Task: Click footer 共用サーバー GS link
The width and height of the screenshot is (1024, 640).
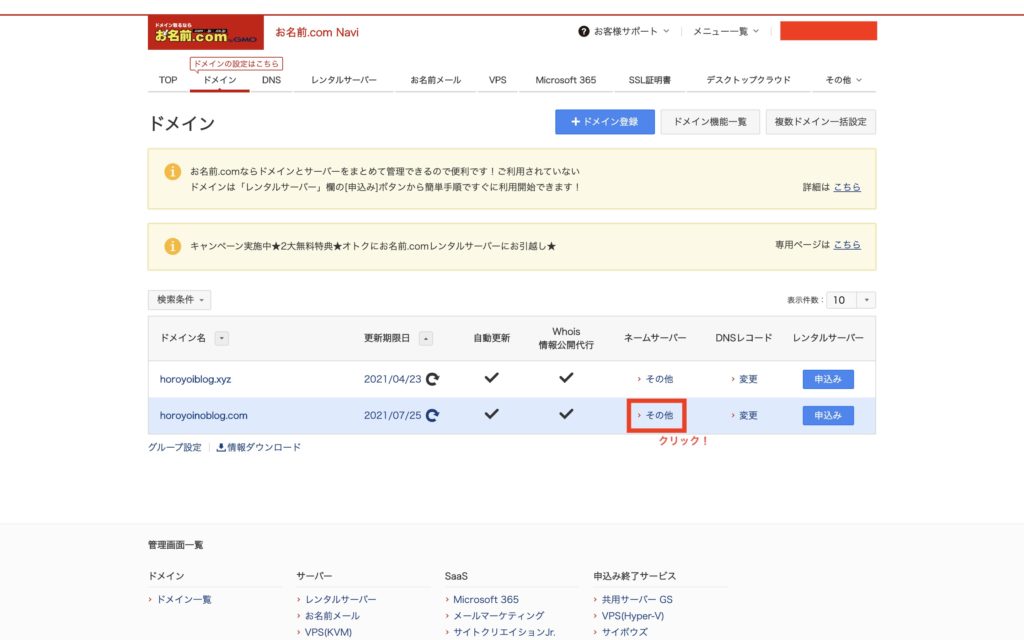Action: tap(637, 600)
